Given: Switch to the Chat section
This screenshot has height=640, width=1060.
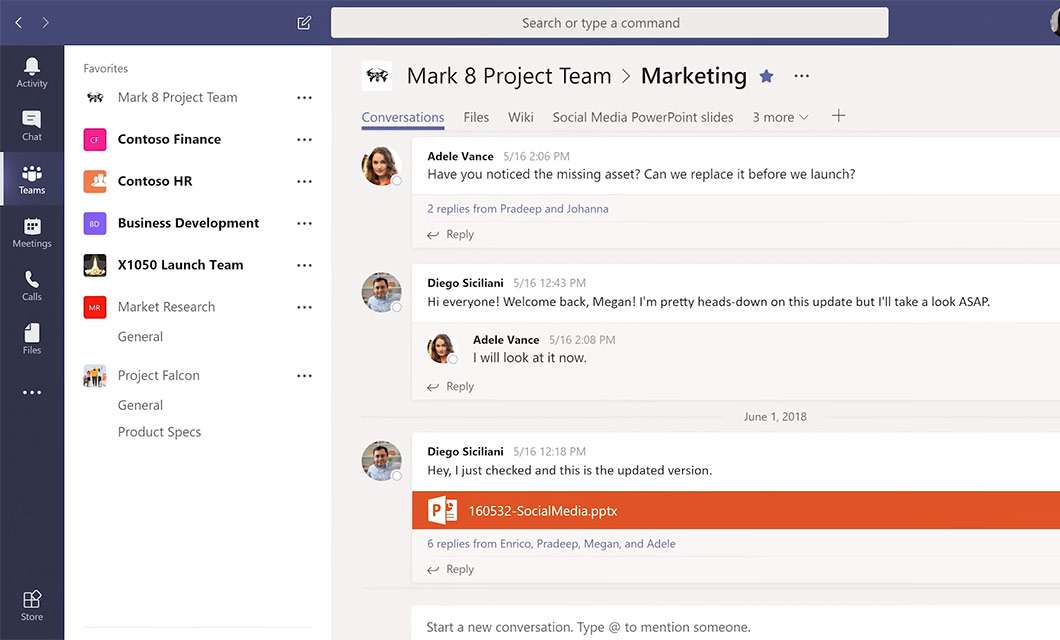Looking at the screenshot, I should pyautogui.click(x=31, y=126).
